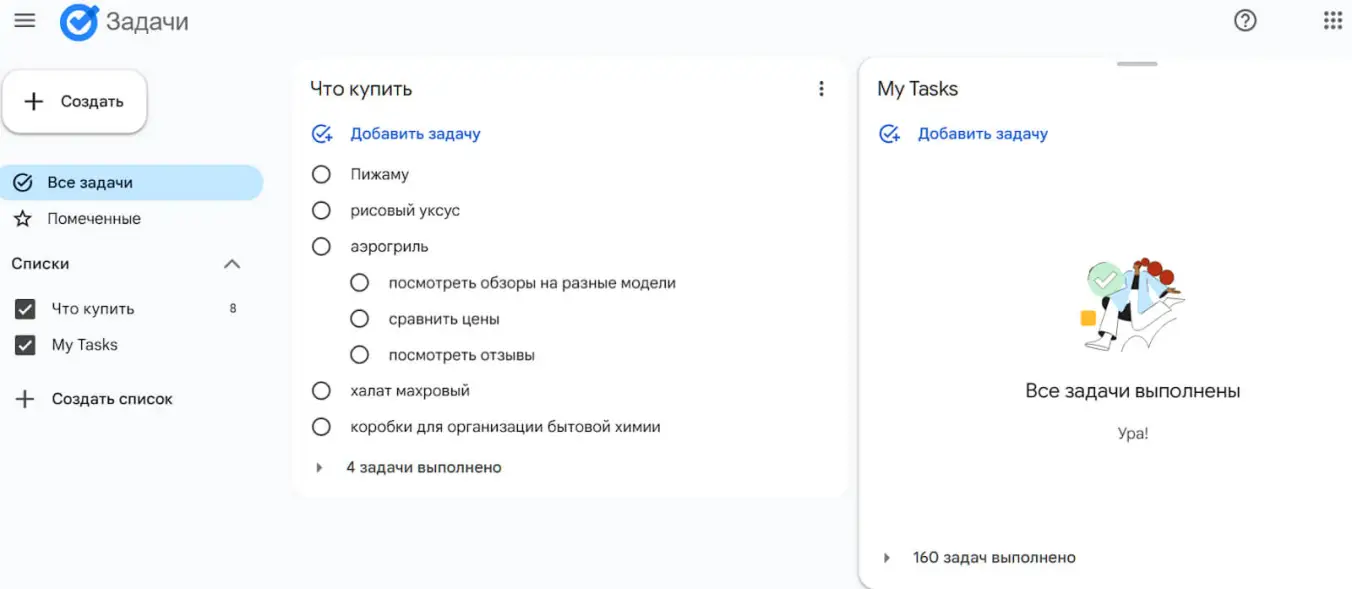Click add-task icon in Что купить list
1352x589 pixels.
pos(322,134)
